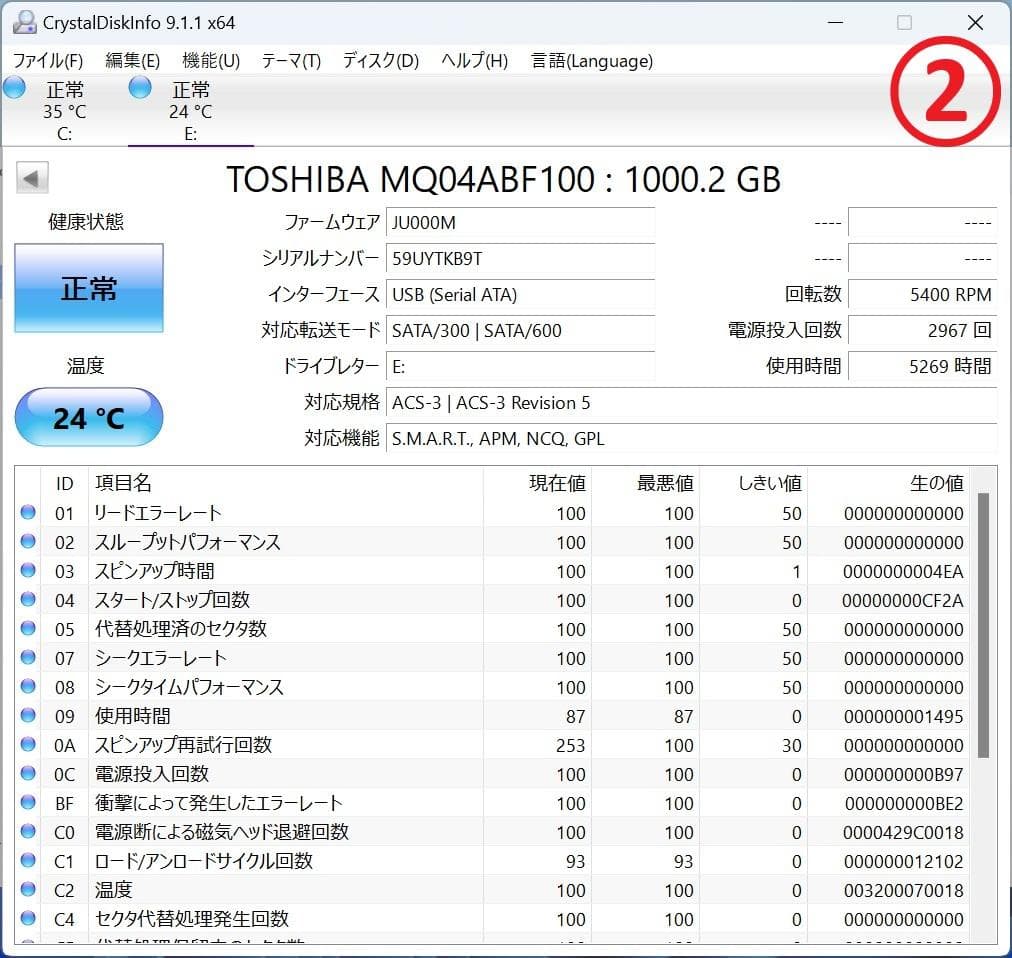Image resolution: width=1012 pixels, height=958 pixels.
Task: Click status orb for attribute C0 磁気ヘッド退避回数
Action: (28, 831)
